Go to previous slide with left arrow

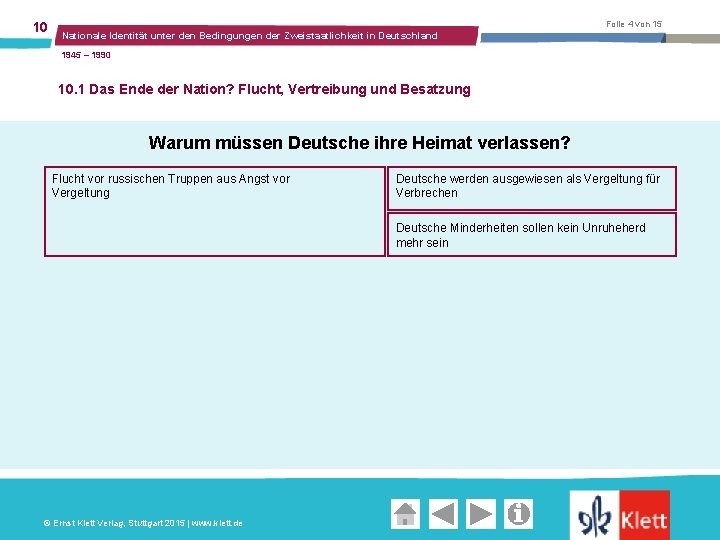pyautogui.click(x=443, y=513)
